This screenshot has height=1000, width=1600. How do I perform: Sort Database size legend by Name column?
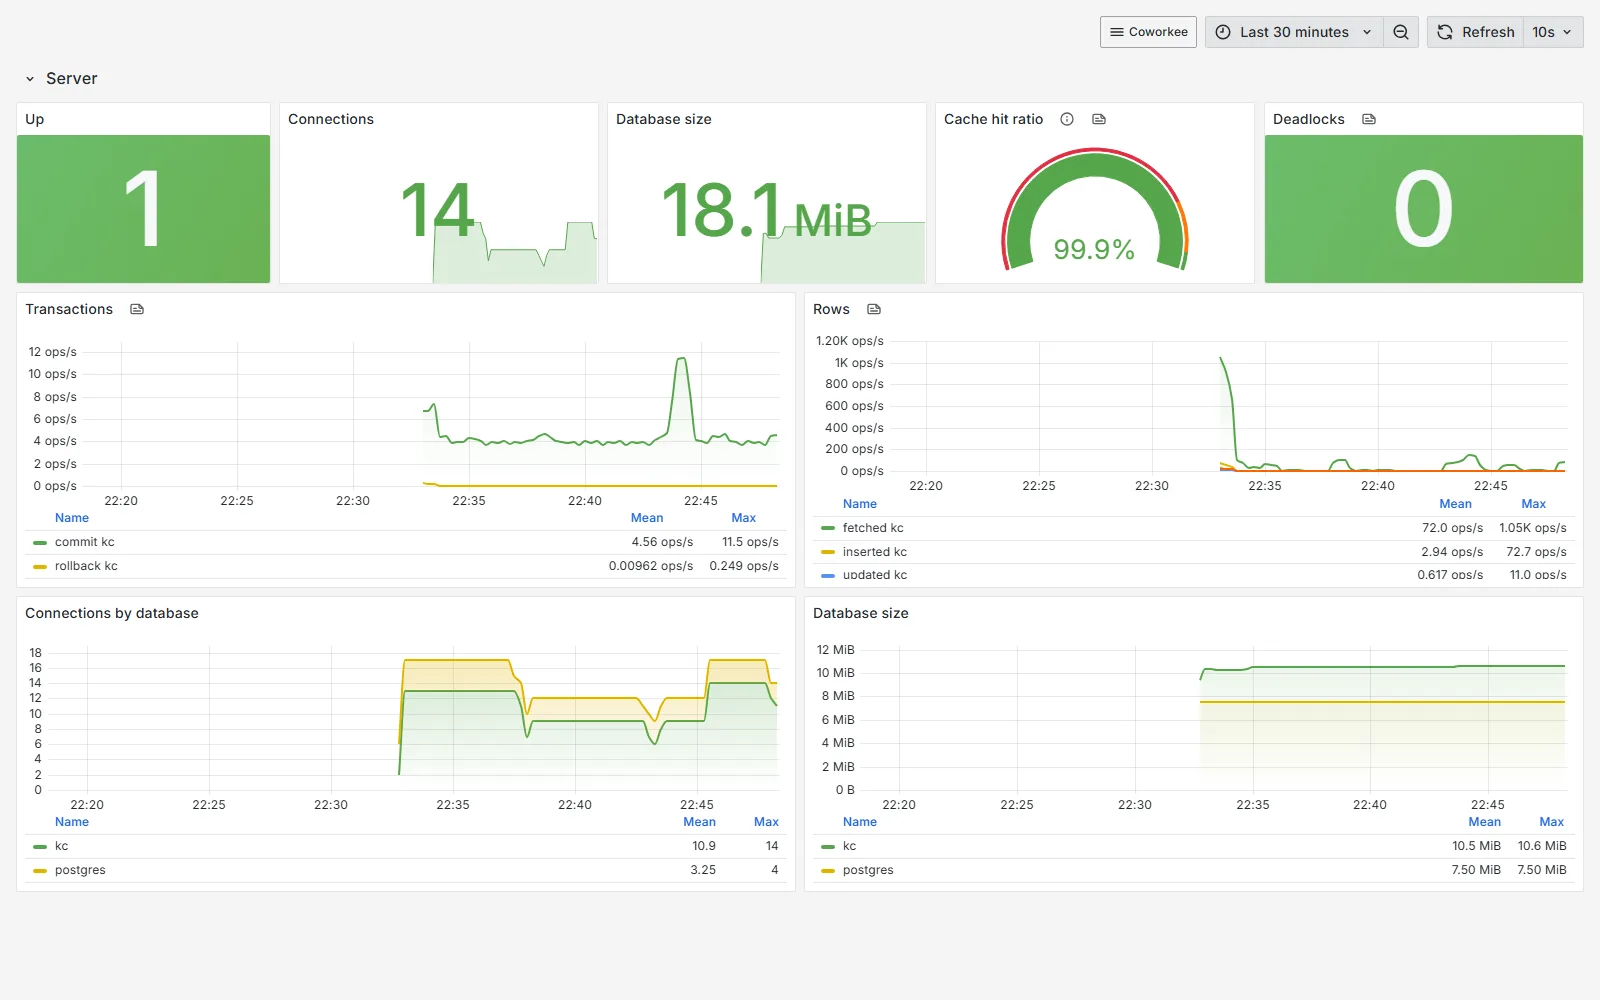[860, 822]
